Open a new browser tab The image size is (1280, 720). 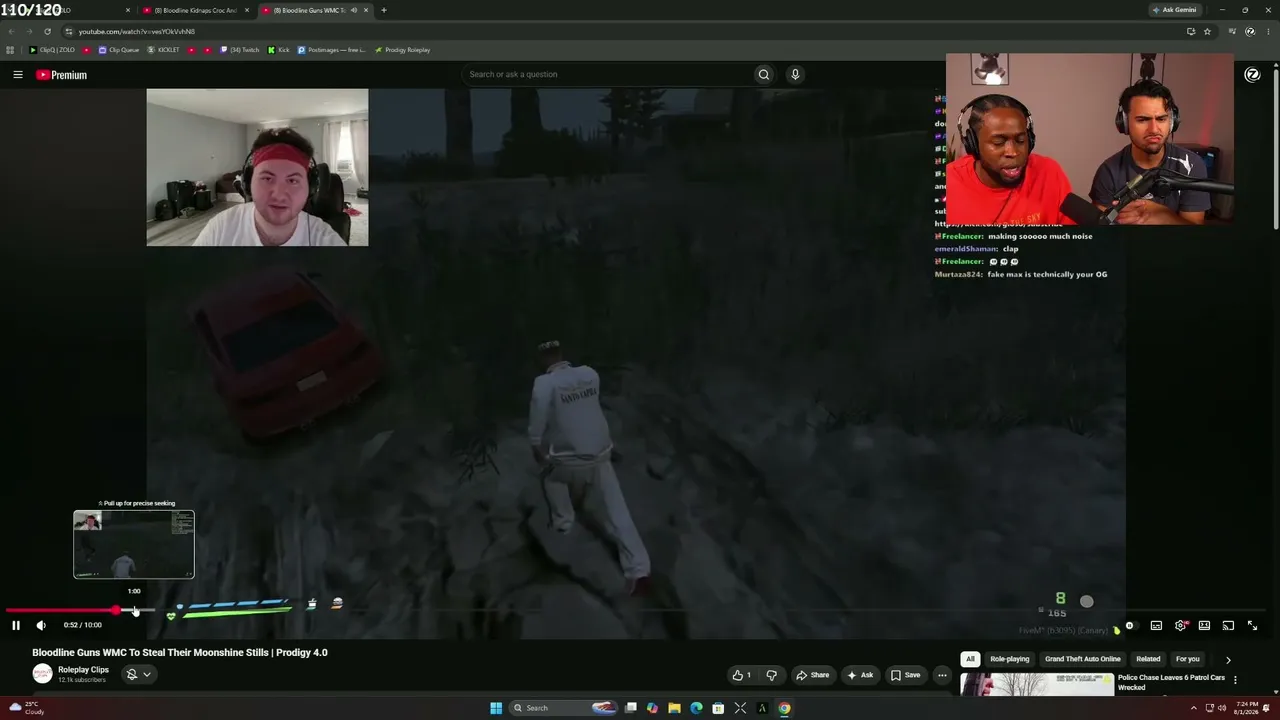coord(384,10)
